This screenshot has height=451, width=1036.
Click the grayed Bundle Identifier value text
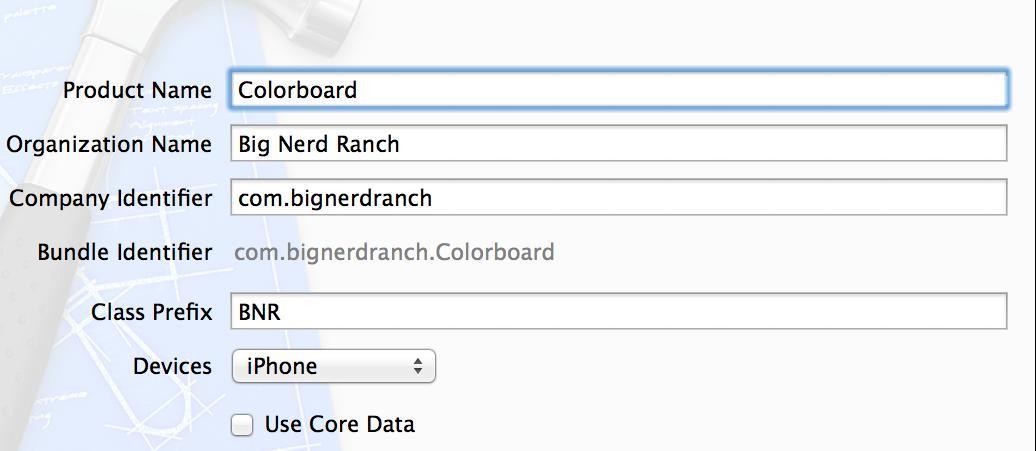click(394, 252)
